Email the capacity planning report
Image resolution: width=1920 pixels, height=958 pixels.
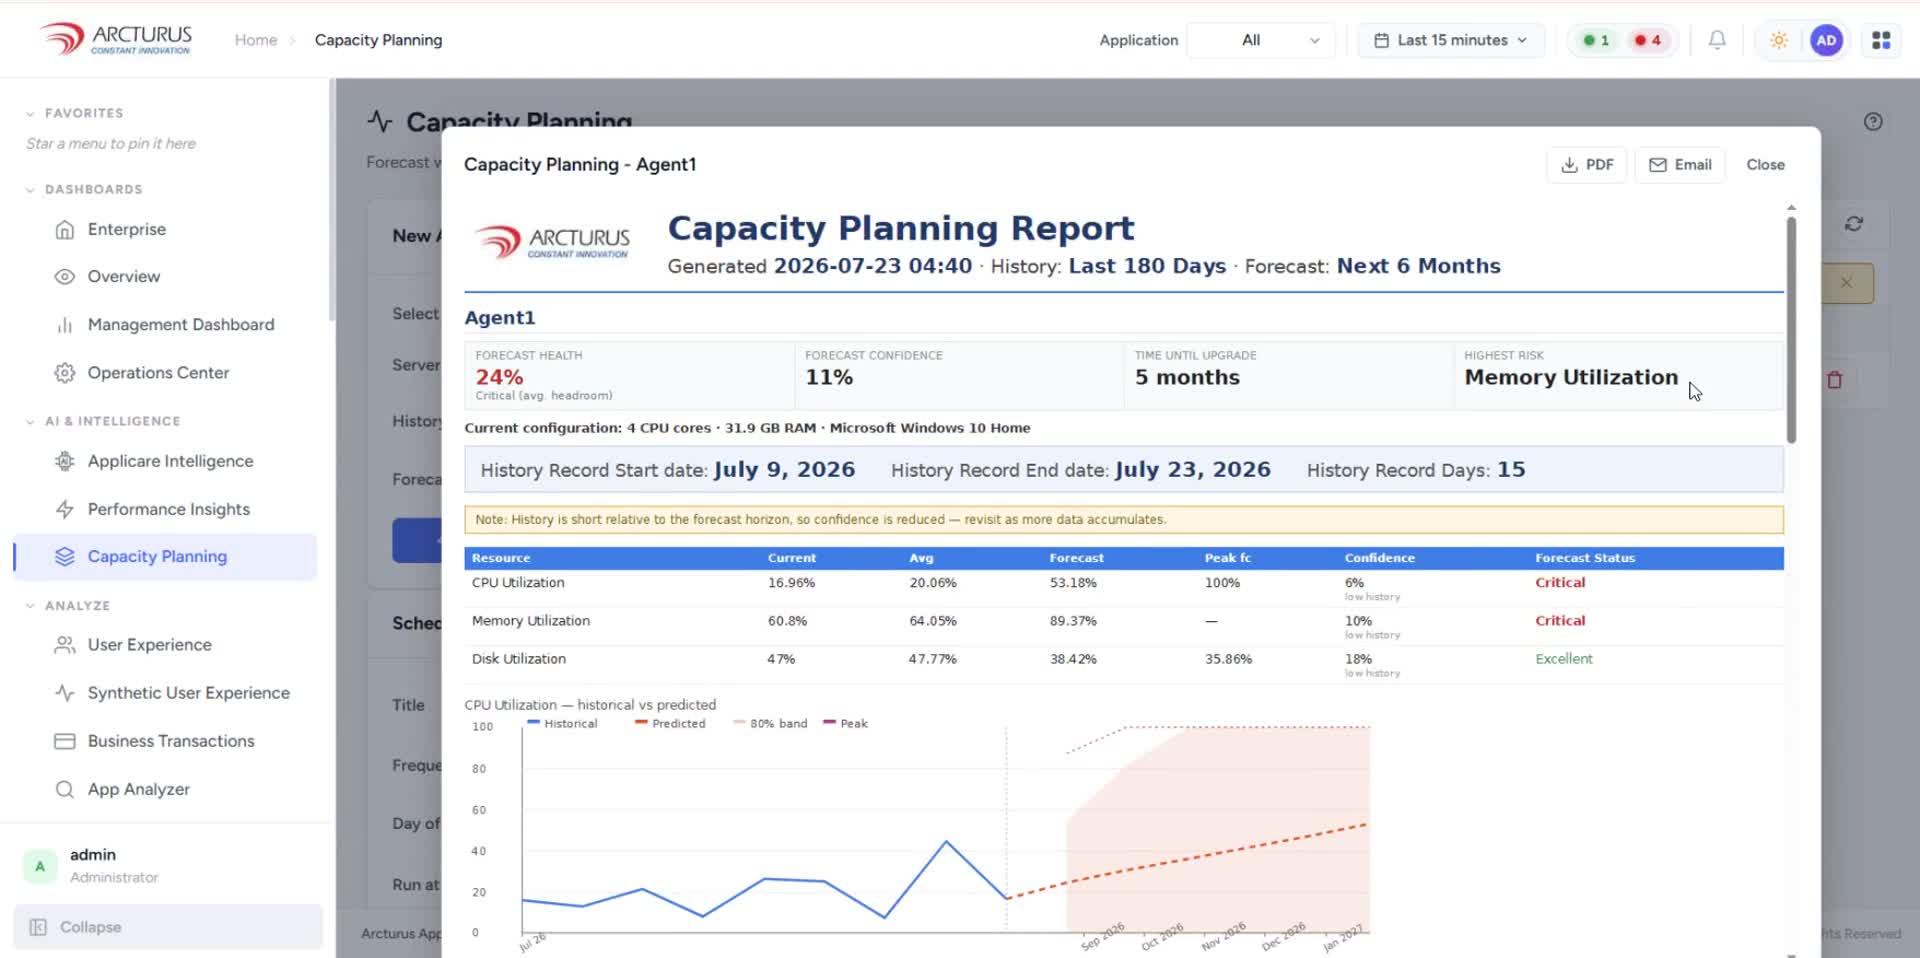pos(1680,165)
